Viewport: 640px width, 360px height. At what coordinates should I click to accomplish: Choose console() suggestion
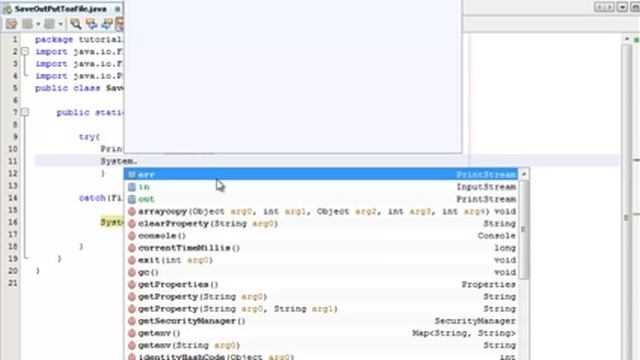pos(321,236)
